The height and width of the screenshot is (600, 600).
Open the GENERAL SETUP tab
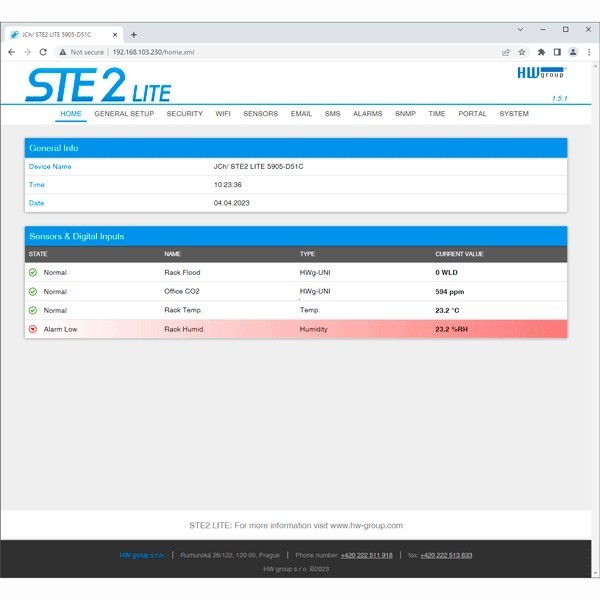coord(124,114)
